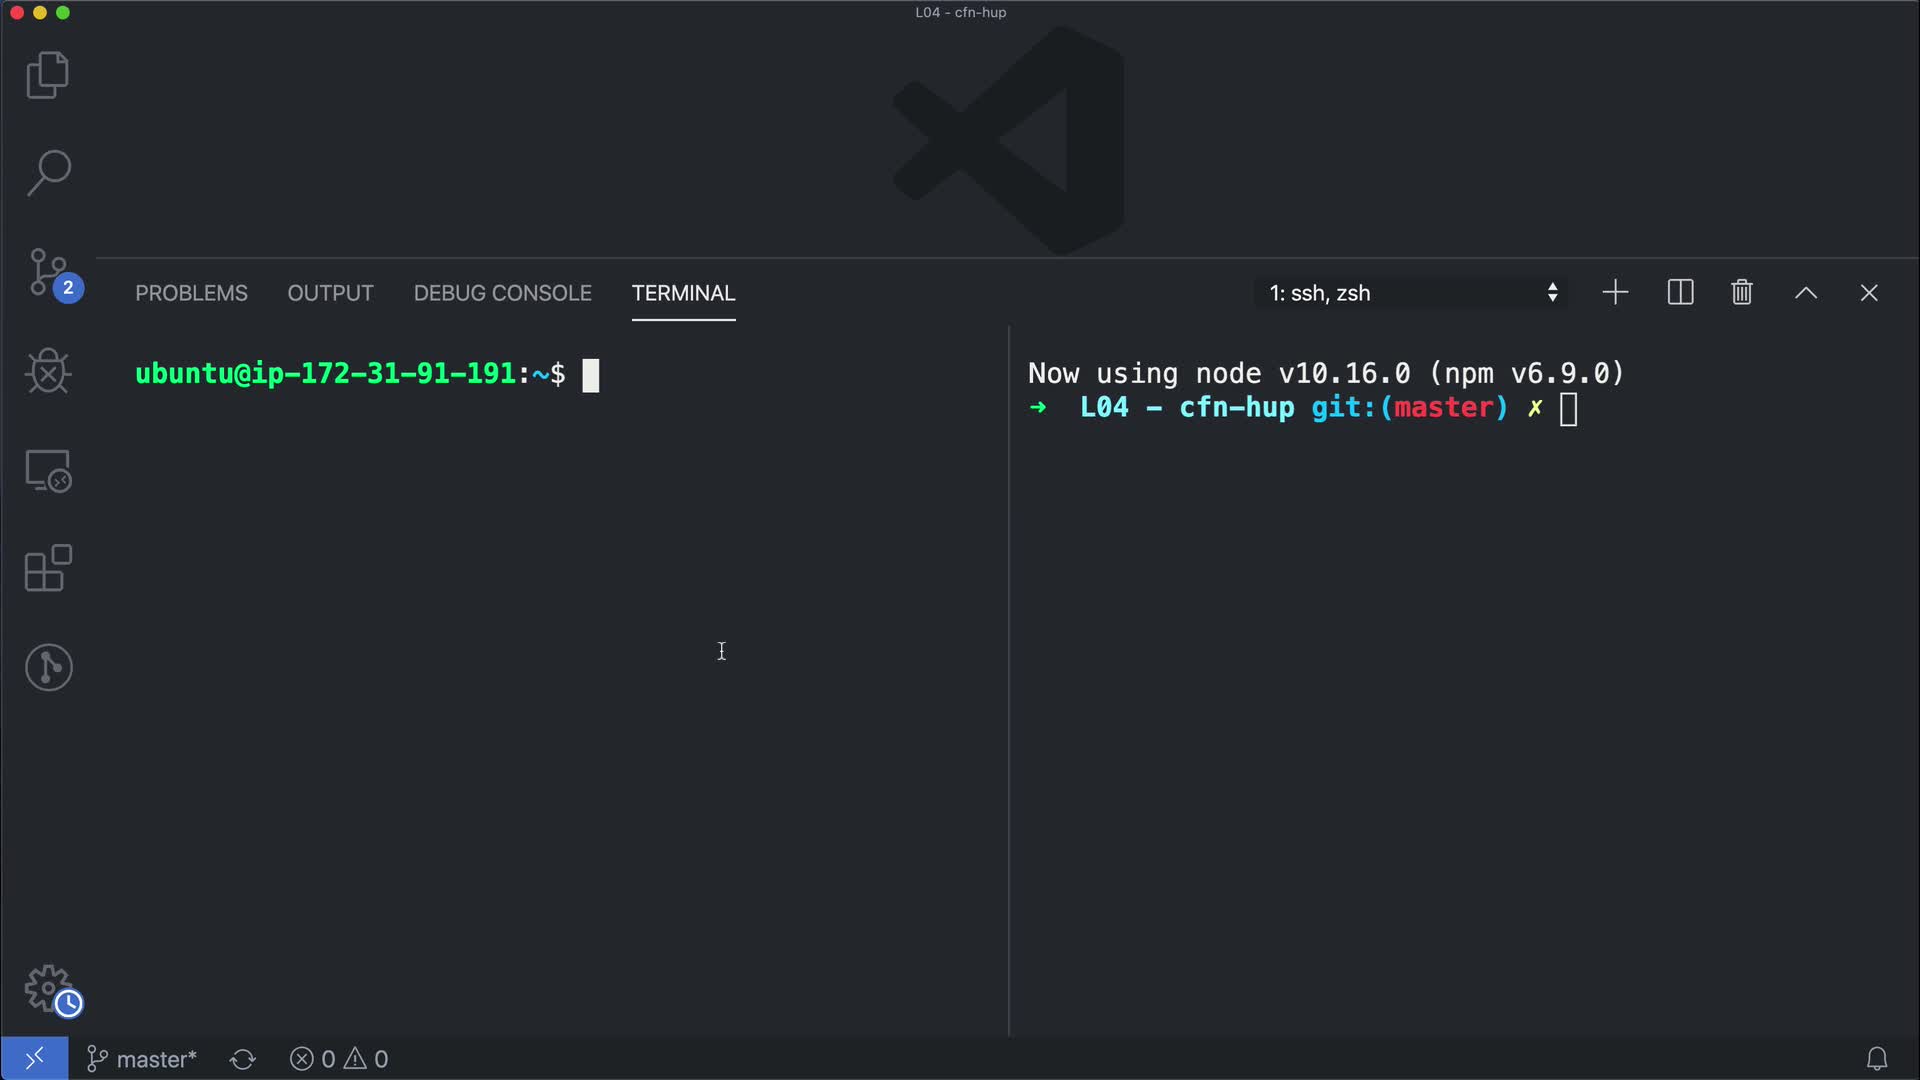Open Source Control view with 2 changes
Screen dimensions: 1920x1080
(48, 273)
